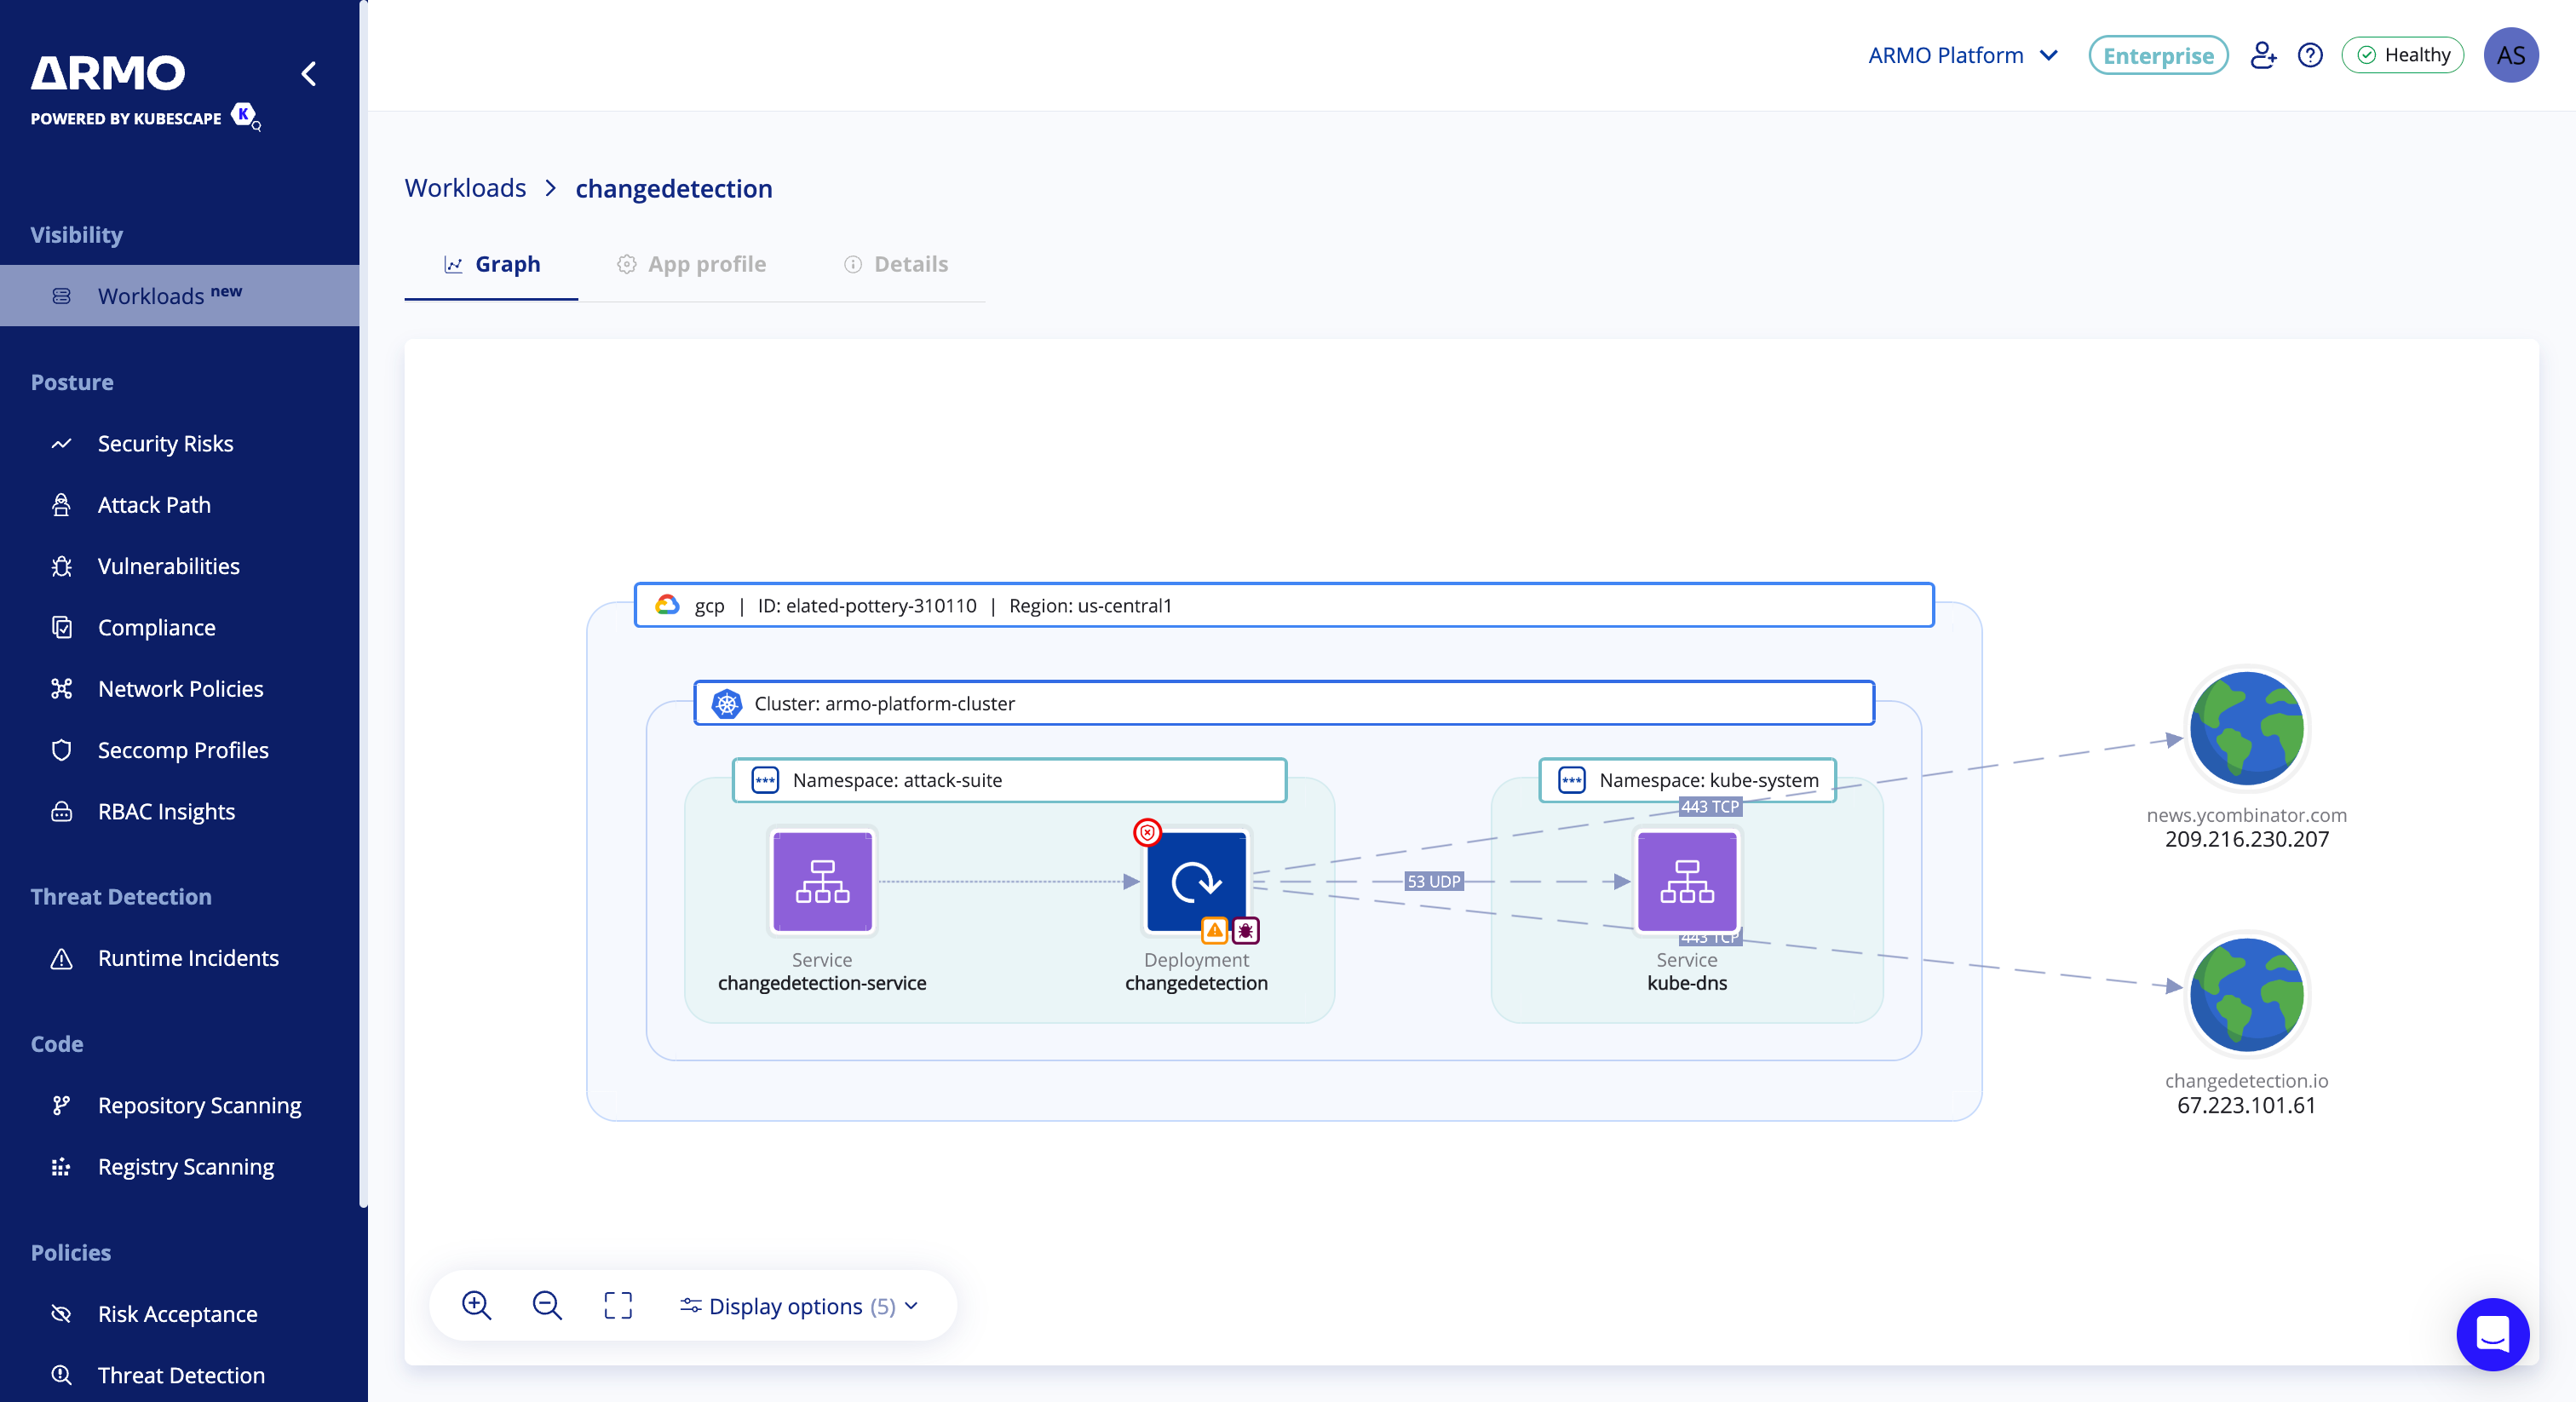This screenshot has width=2576, height=1402.
Task: Click the changedetection.io globe node
Action: (2246, 994)
